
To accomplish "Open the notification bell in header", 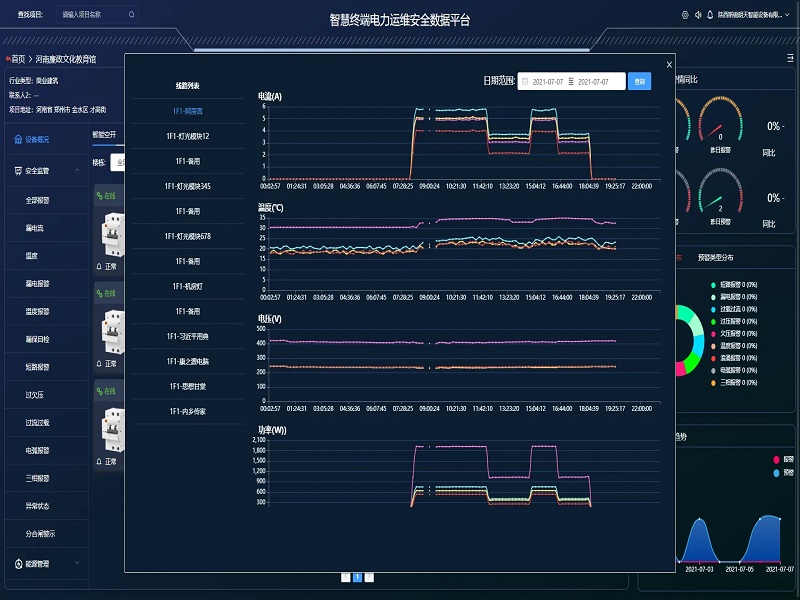I will 711,15.
